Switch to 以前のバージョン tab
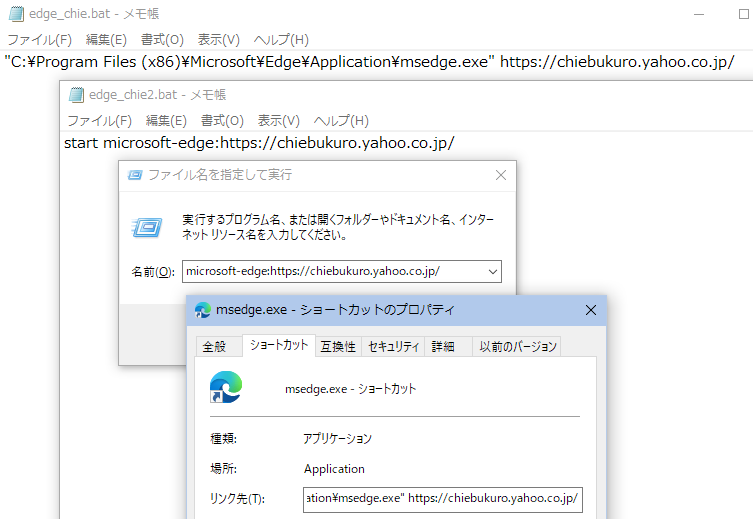 click(517, 347)
